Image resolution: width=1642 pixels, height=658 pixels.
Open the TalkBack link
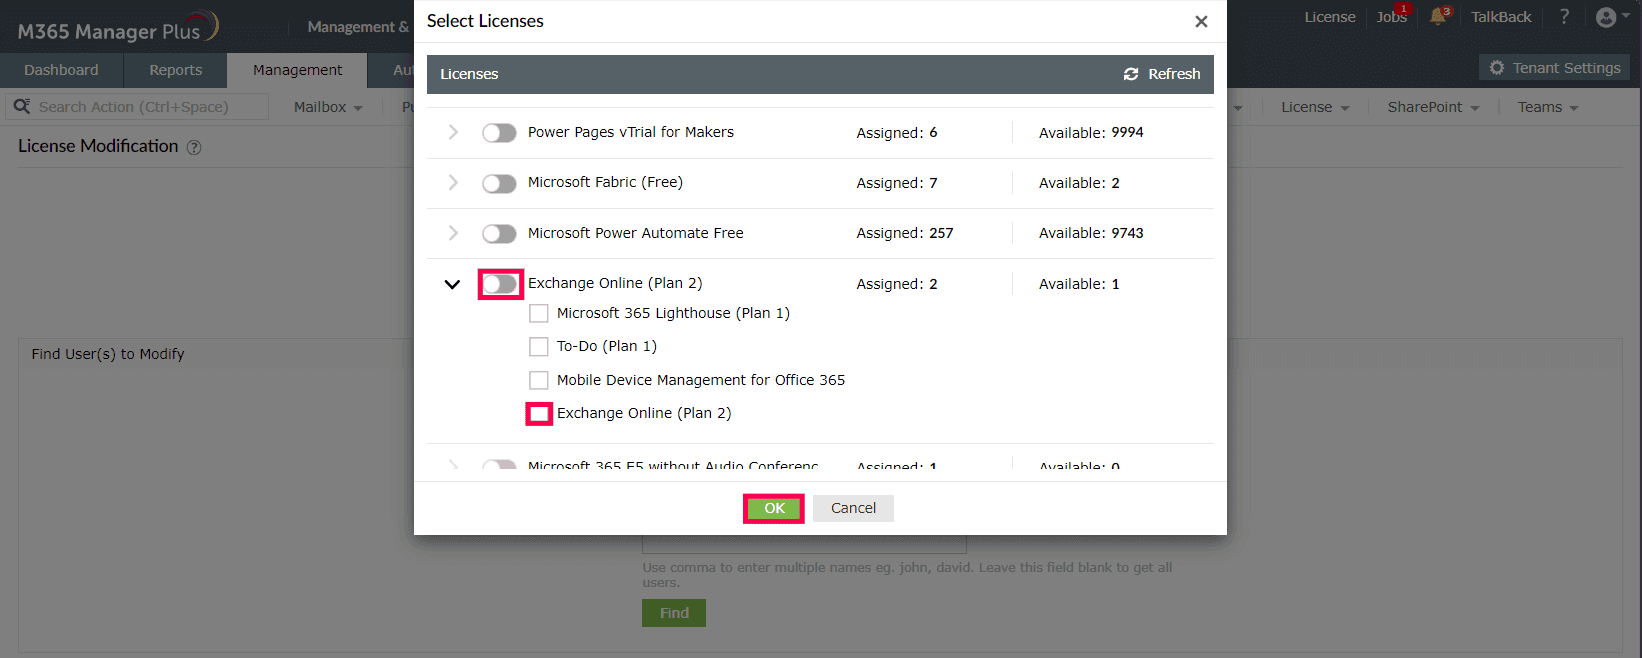(x=1501, y=17)
